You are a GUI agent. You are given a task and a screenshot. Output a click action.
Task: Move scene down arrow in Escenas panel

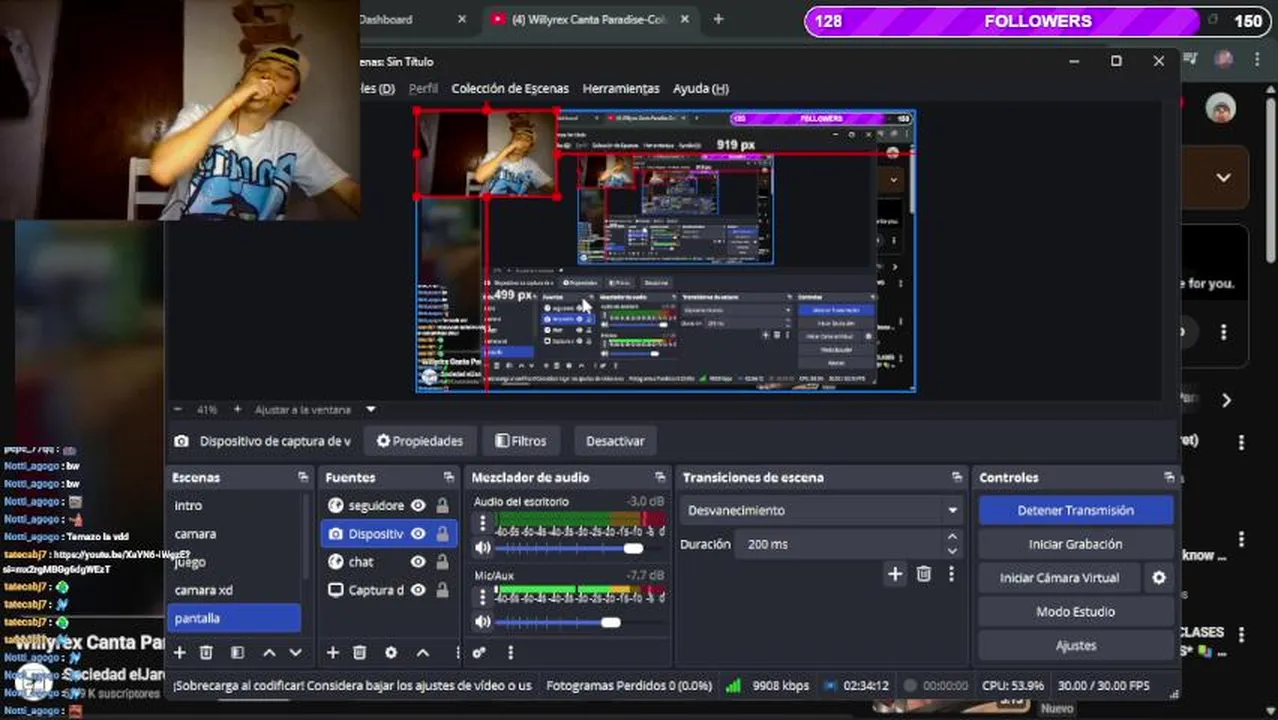pos(295,653)
